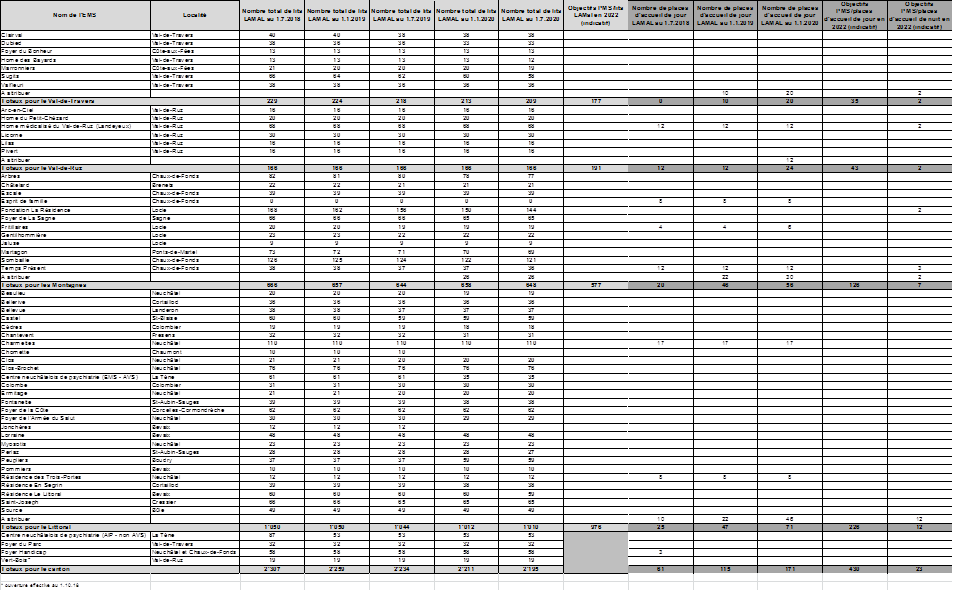Screen dimensions: 953x591
Task: Click 'Neuchâtel et Chaux-de-Fonds' locality cell
Action: pyautogui.click(x=195, y=551)
